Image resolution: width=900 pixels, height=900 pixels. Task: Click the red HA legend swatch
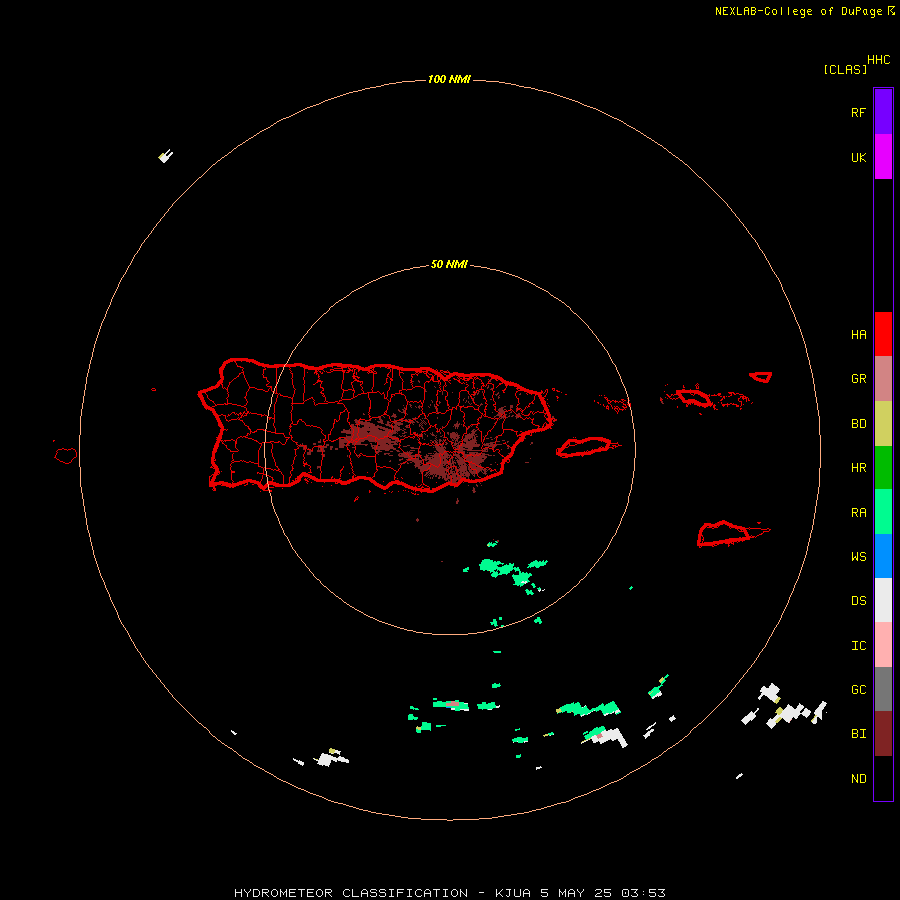883,334
